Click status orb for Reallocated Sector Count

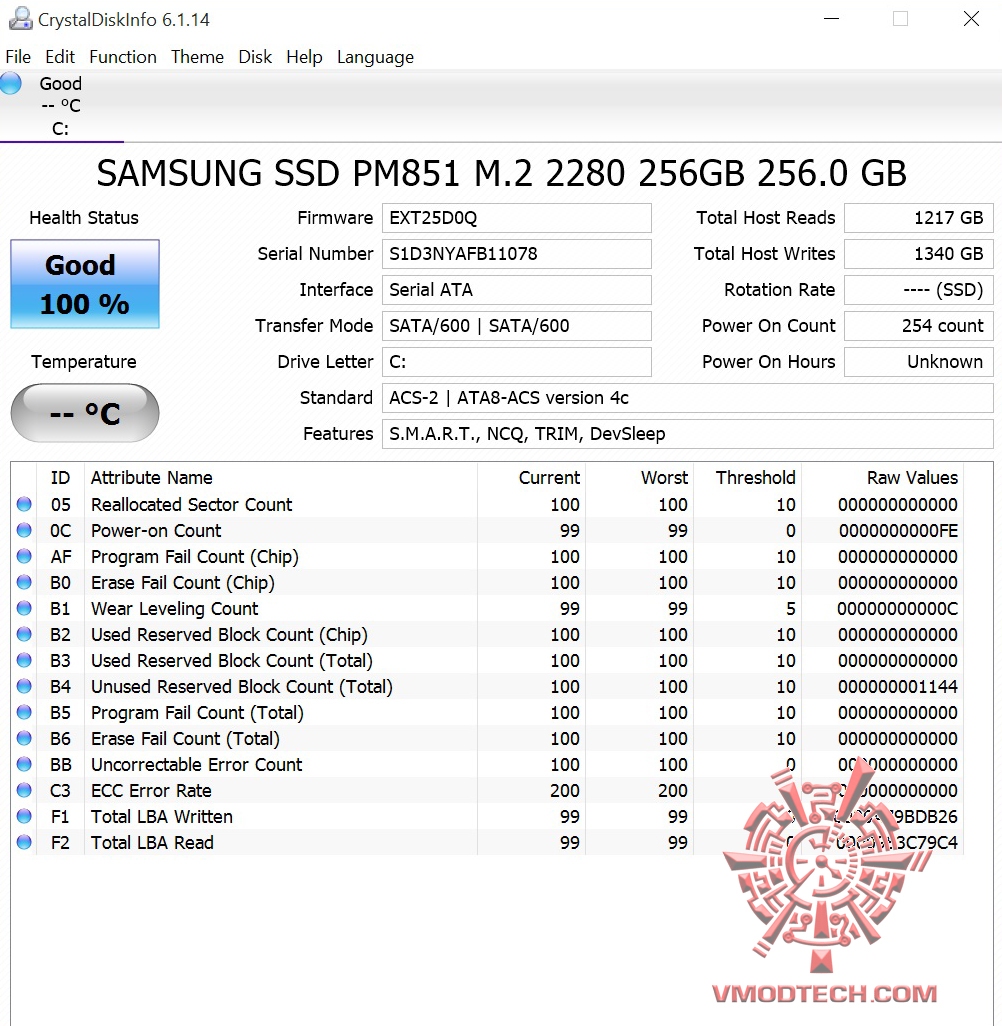(x=24, y=504)
